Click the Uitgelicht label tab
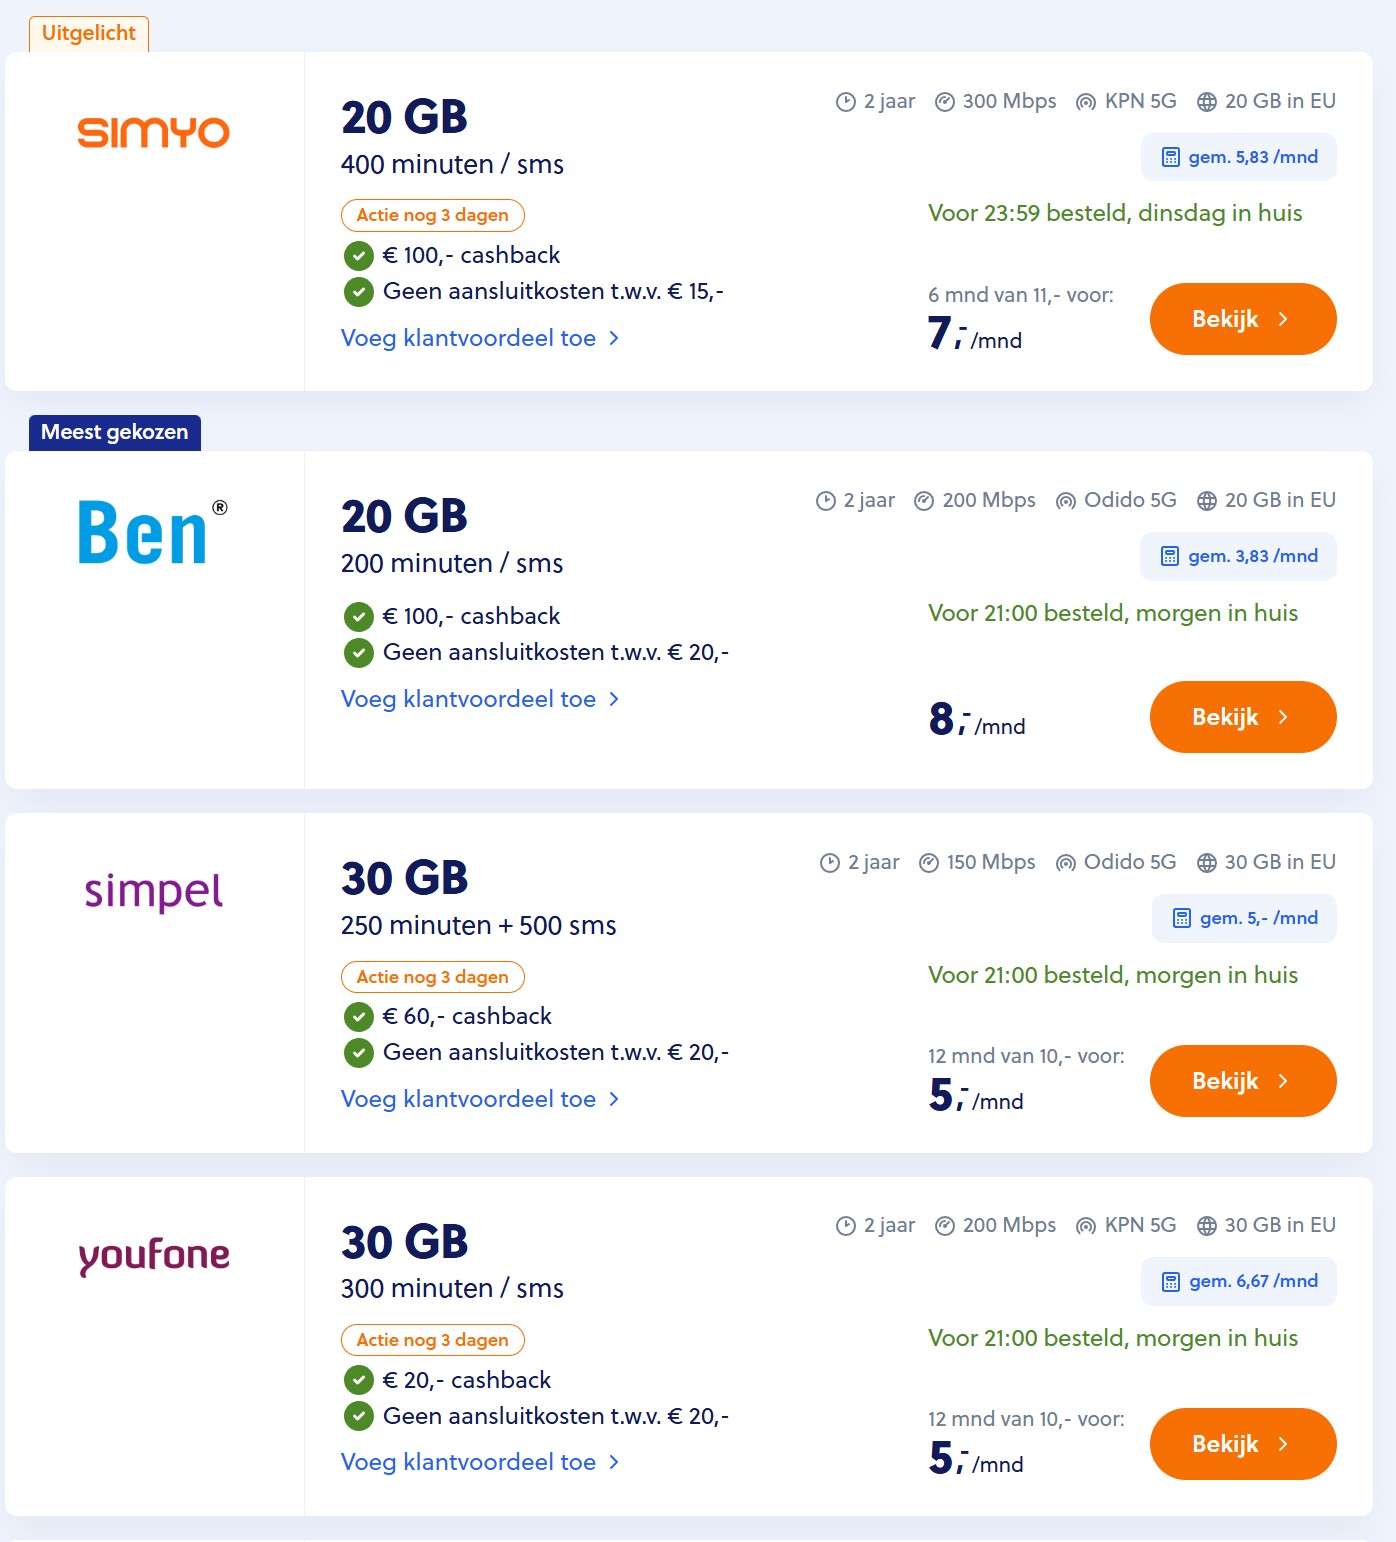This screenshot has height=1542, width=1396. (x=89, y=34)
